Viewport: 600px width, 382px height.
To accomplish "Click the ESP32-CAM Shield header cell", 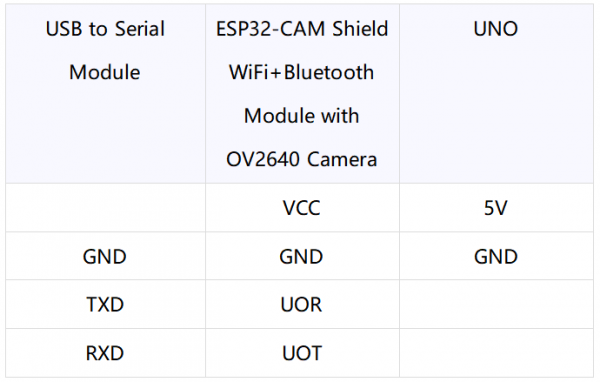I will (x=302, y=94).
